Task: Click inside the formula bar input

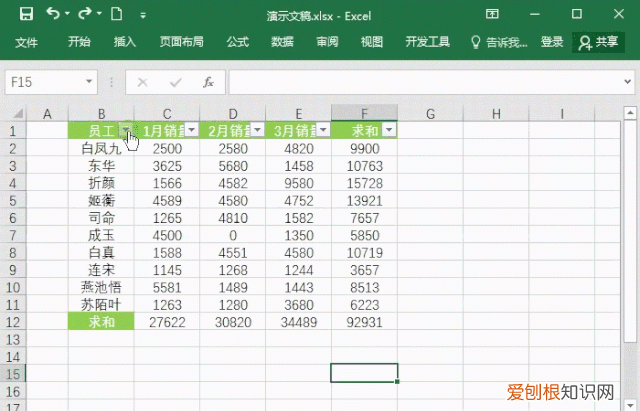Action: (x=424, y=82)
